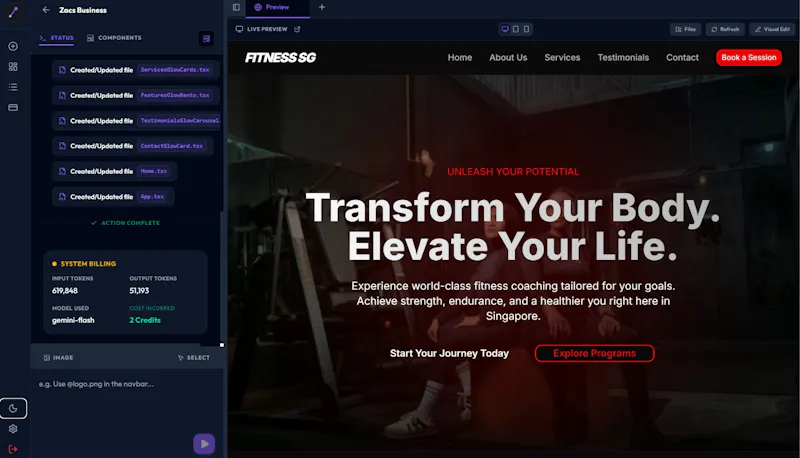Click Contact in the website navbar
This screenshot has height=458, width=800.
pyautogui.click(x=682, y=58)
